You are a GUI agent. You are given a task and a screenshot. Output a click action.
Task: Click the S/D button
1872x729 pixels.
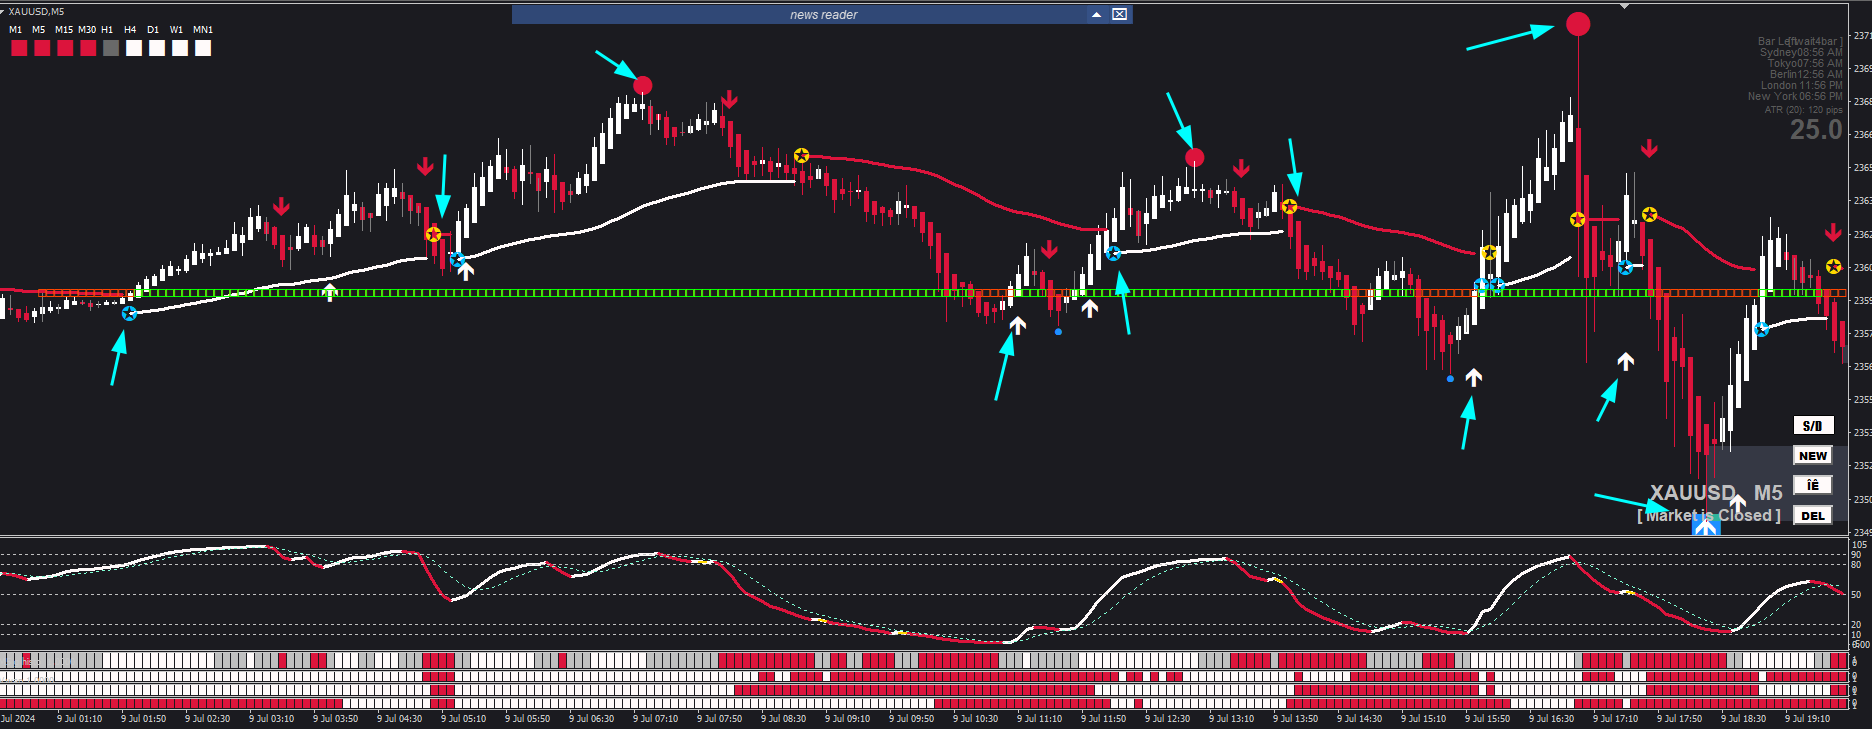tap(1813, 426)
